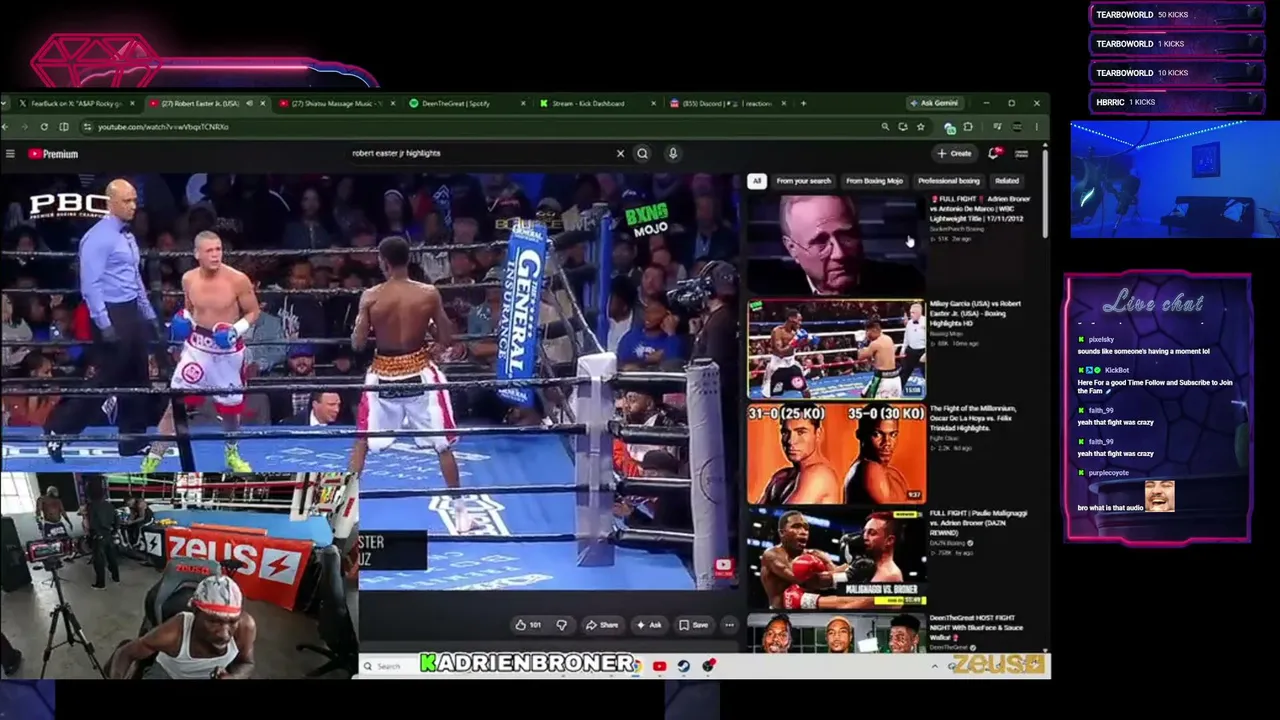This screenshot has width=1280, height=720.
Task: Open the YouTube Create menu
Action: click(x=955, y=154)
